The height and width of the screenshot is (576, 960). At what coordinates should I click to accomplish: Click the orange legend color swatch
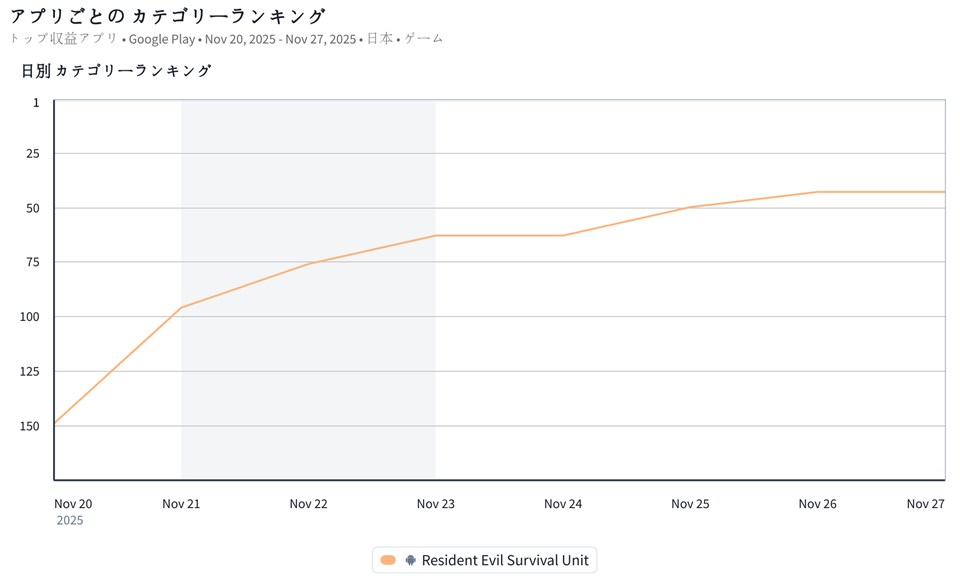(389, 561)
